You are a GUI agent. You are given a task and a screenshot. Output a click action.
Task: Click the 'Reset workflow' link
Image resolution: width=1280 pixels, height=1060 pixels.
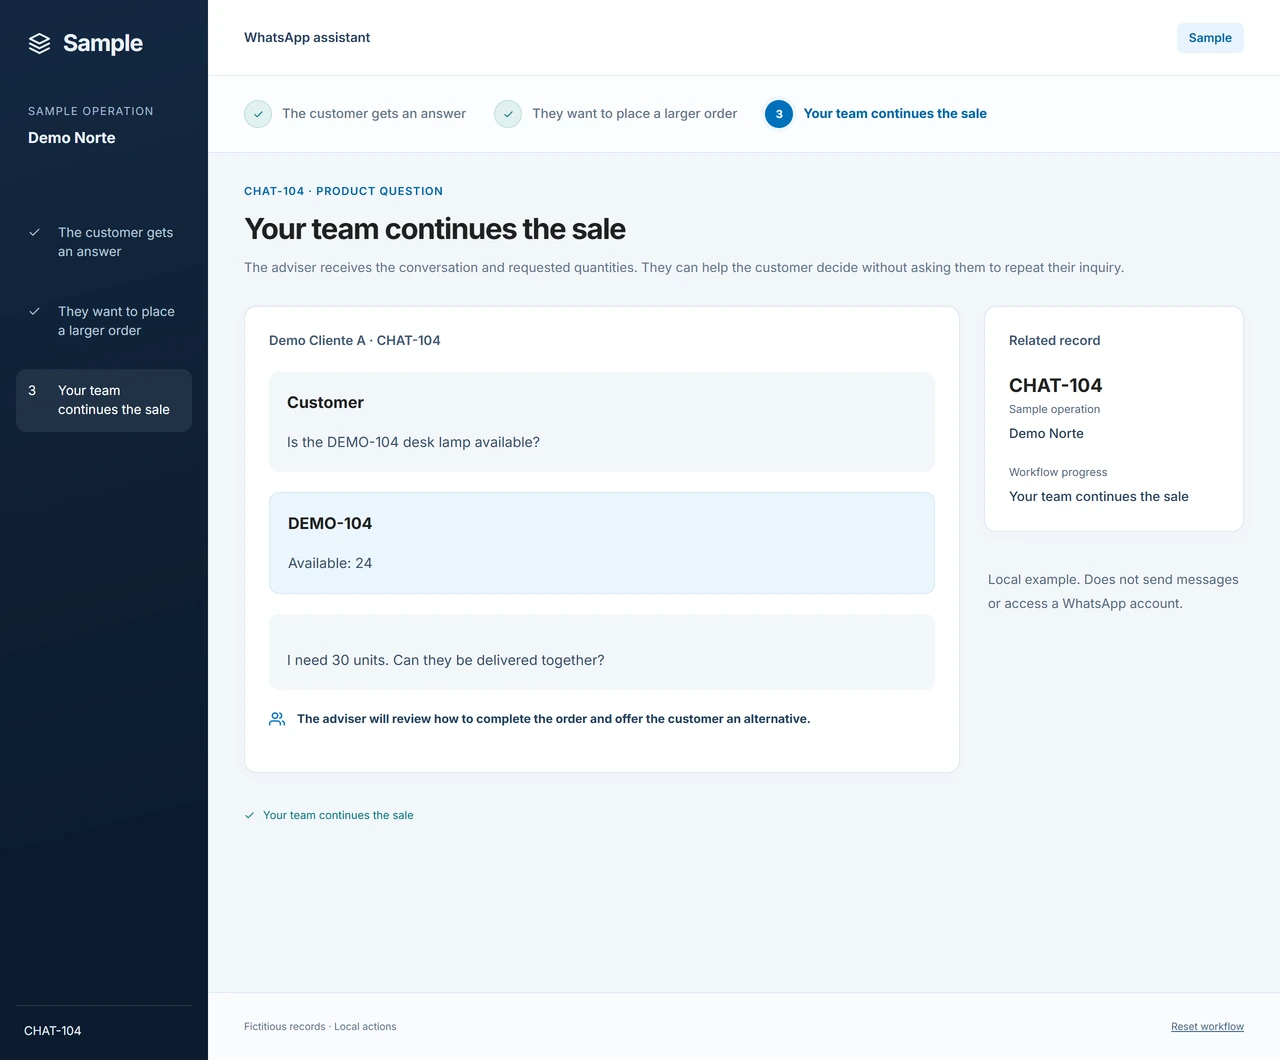(1207, 1027)
